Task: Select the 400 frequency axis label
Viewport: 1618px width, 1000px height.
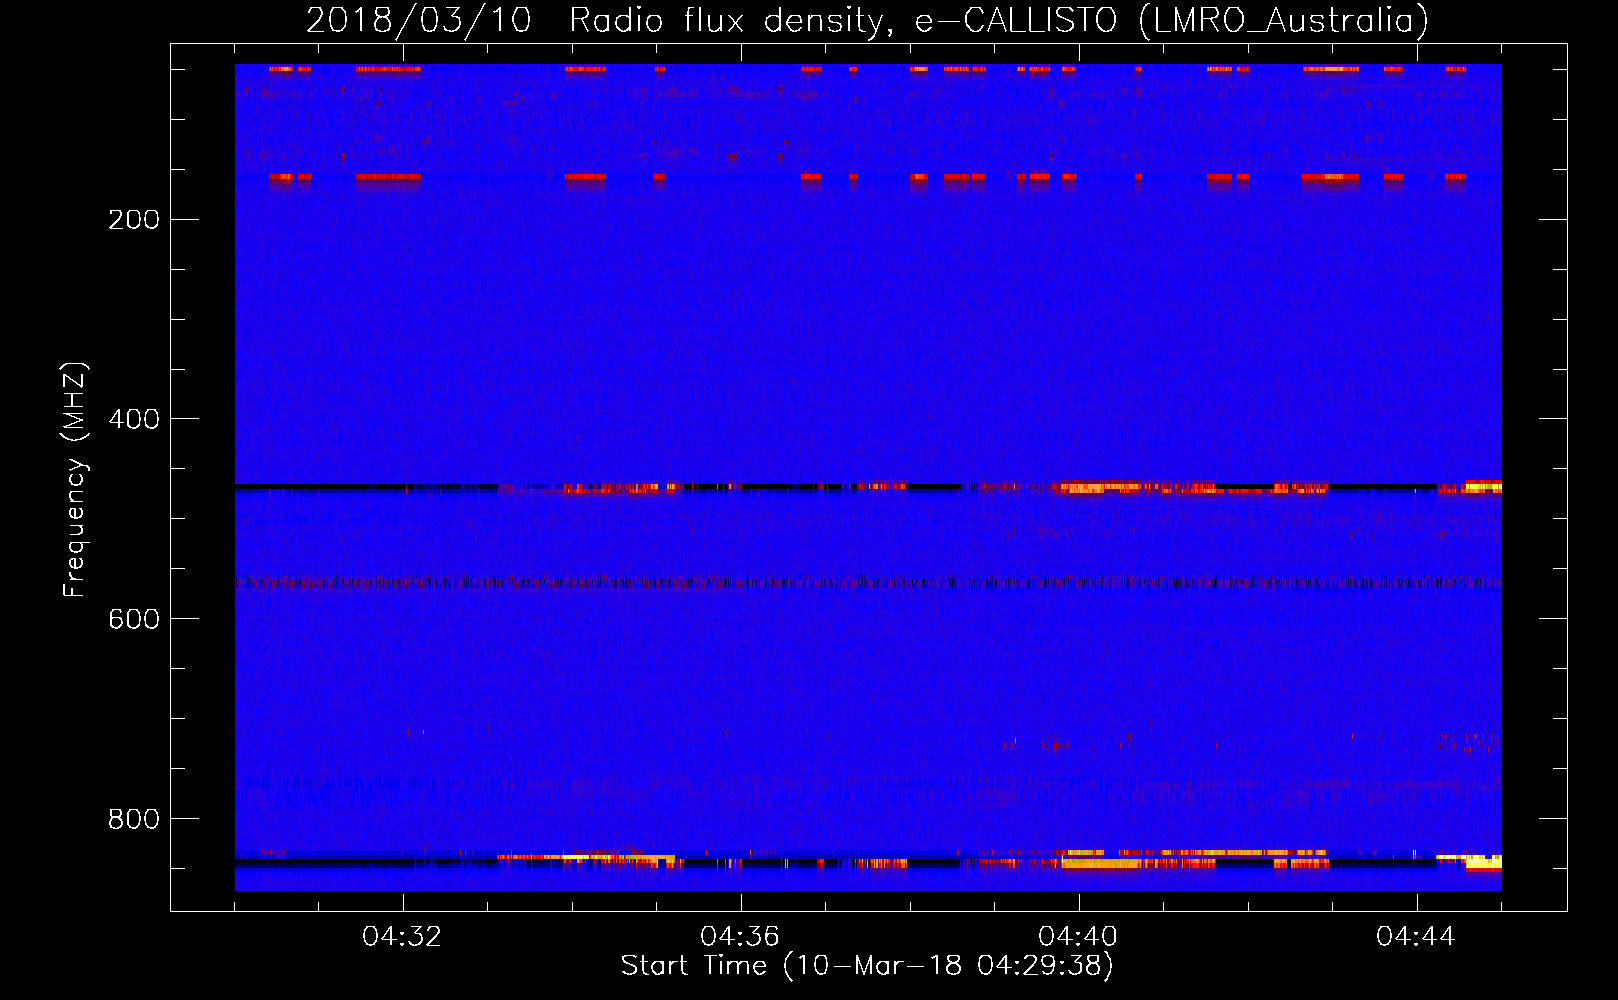Action: (x=134, y=419)
